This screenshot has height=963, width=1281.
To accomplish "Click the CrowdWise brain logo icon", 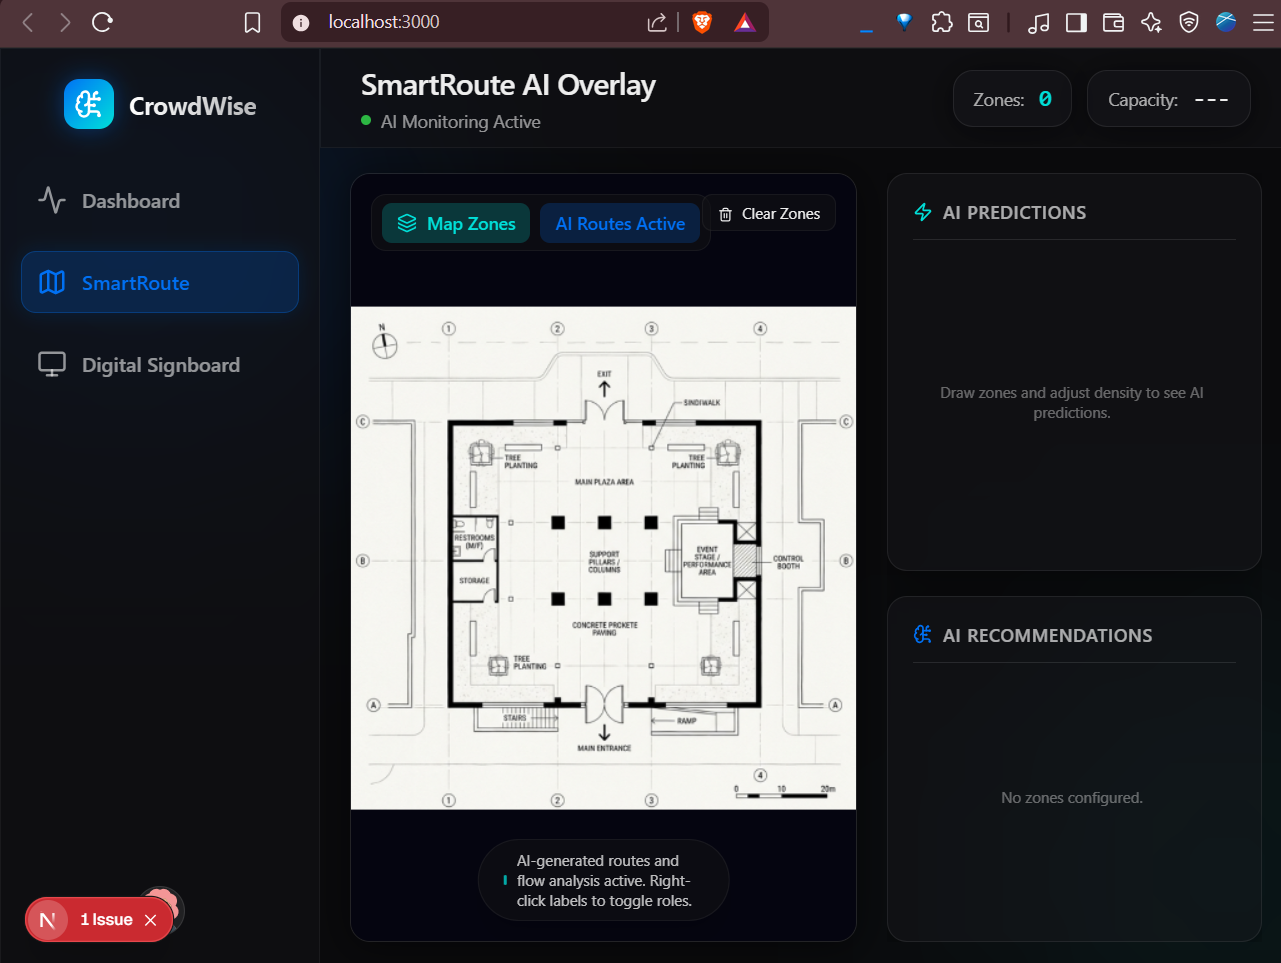I will click(x=89, y=104).
